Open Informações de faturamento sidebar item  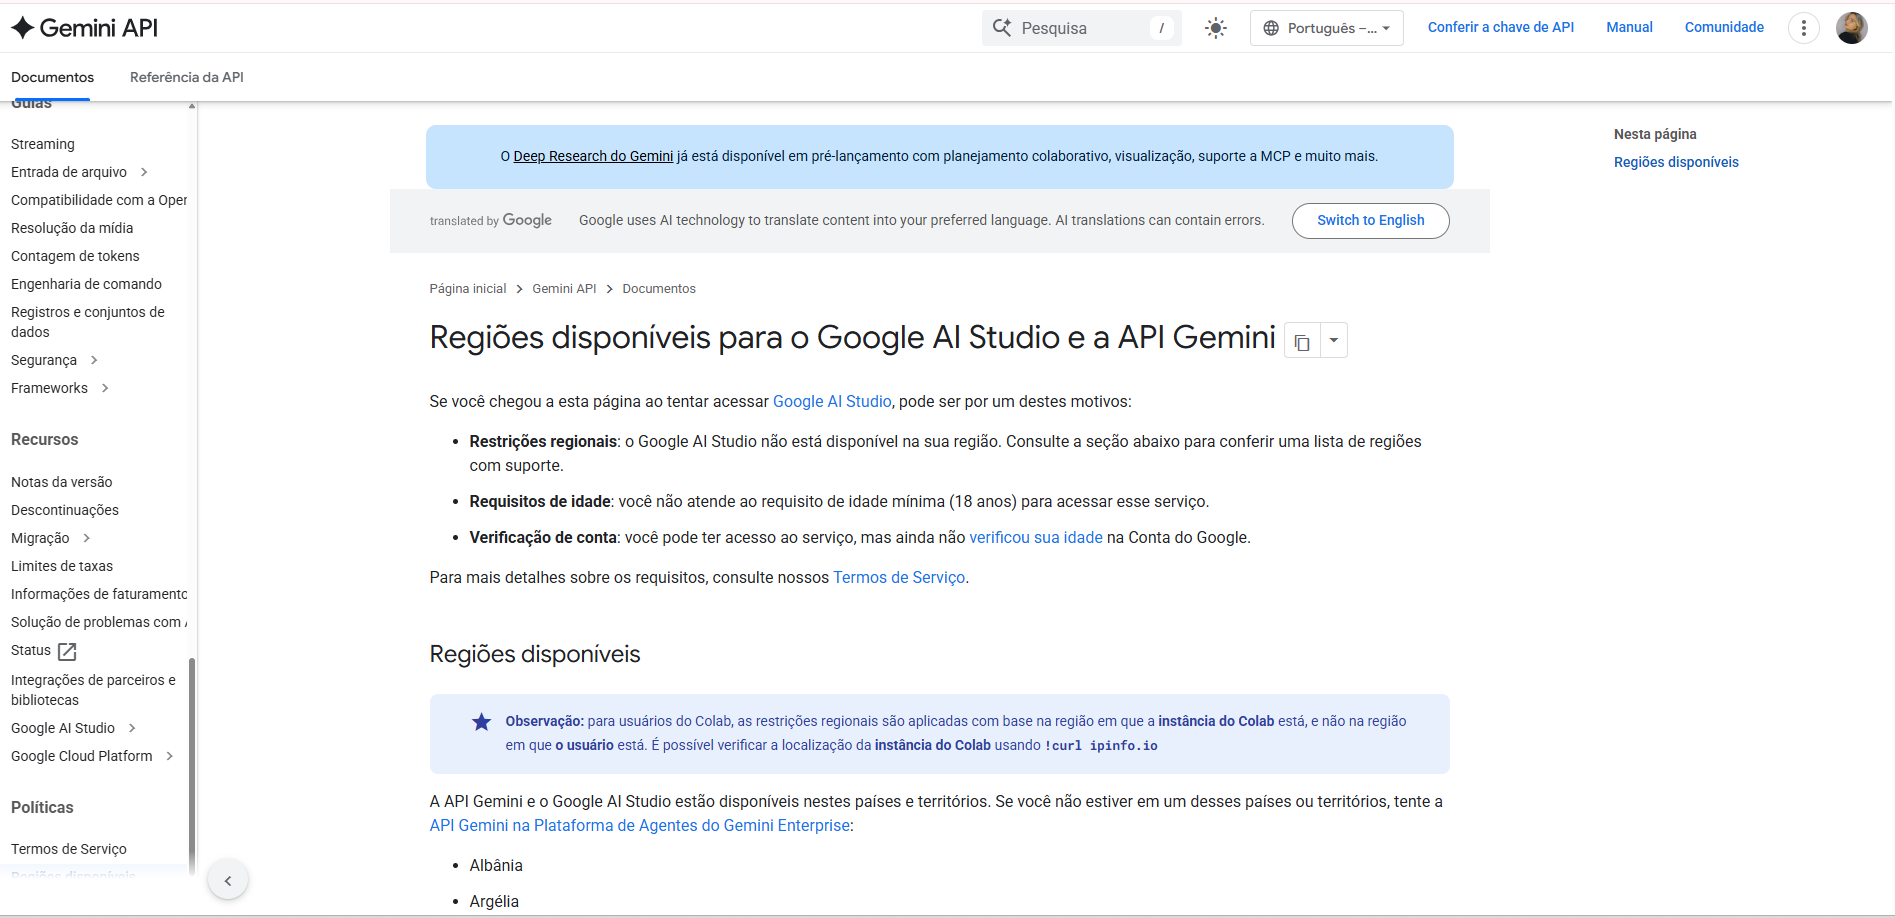point(99,594)
